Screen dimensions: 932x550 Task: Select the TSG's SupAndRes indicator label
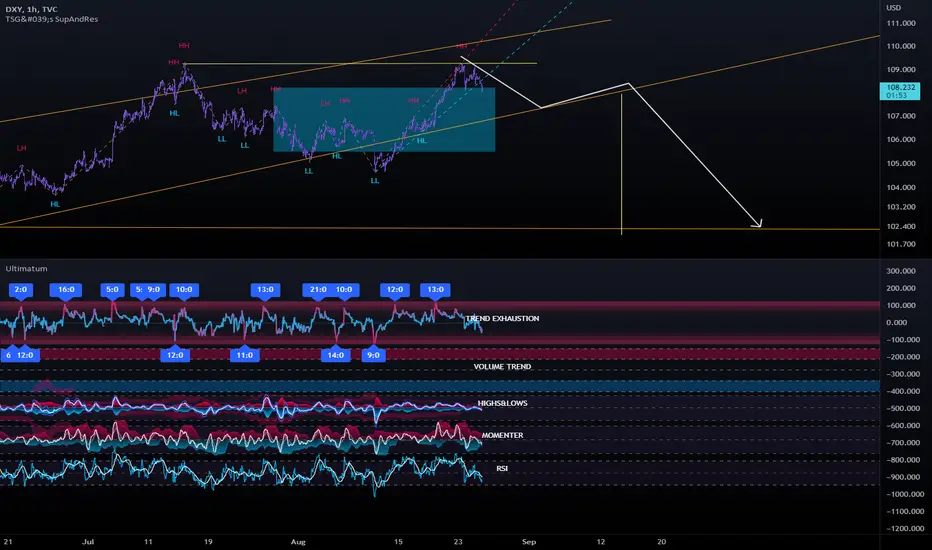(x=52, y=19)
